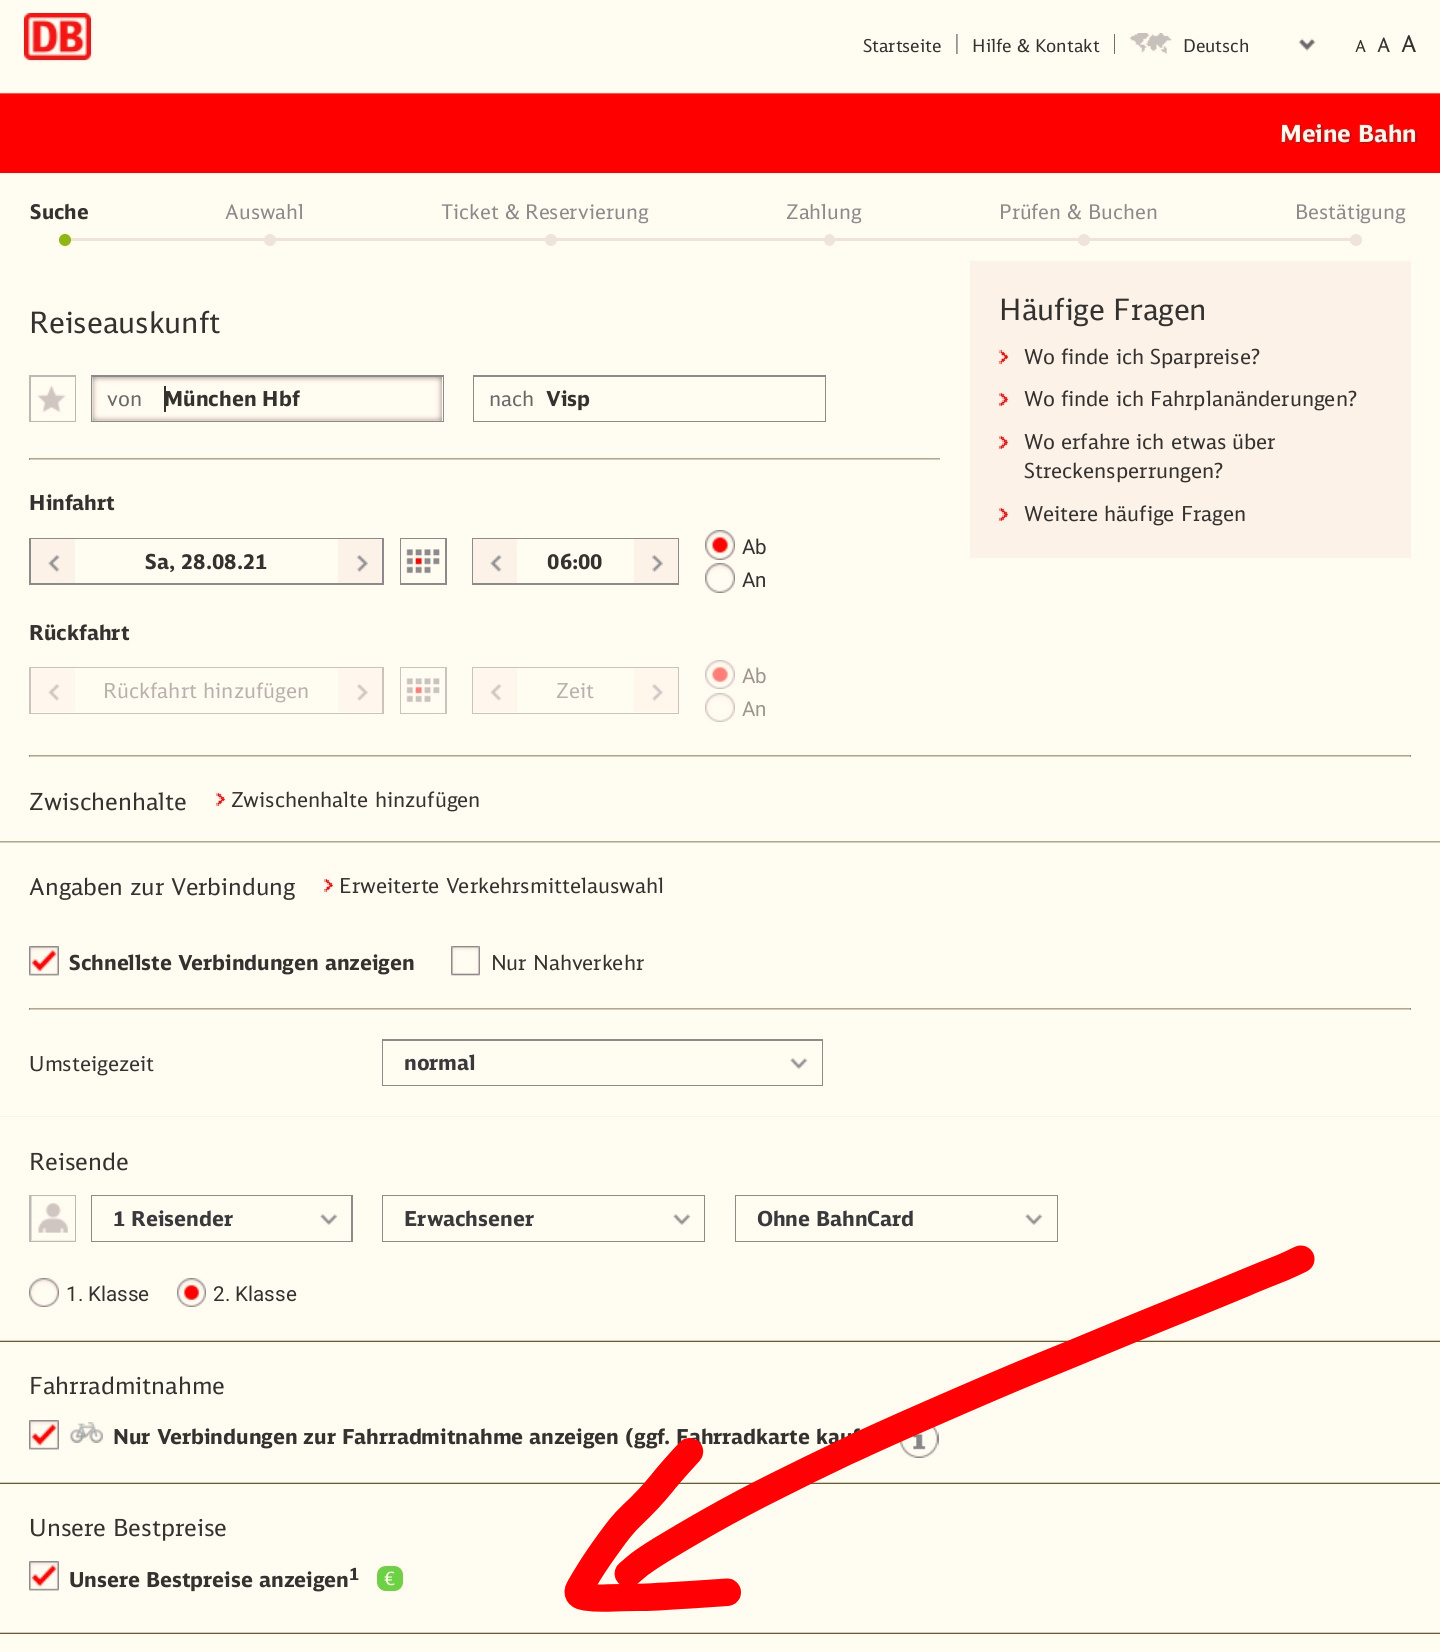Click into the nach destination field
Screen dimensions: 1440x1652
[x=680, y=399]
